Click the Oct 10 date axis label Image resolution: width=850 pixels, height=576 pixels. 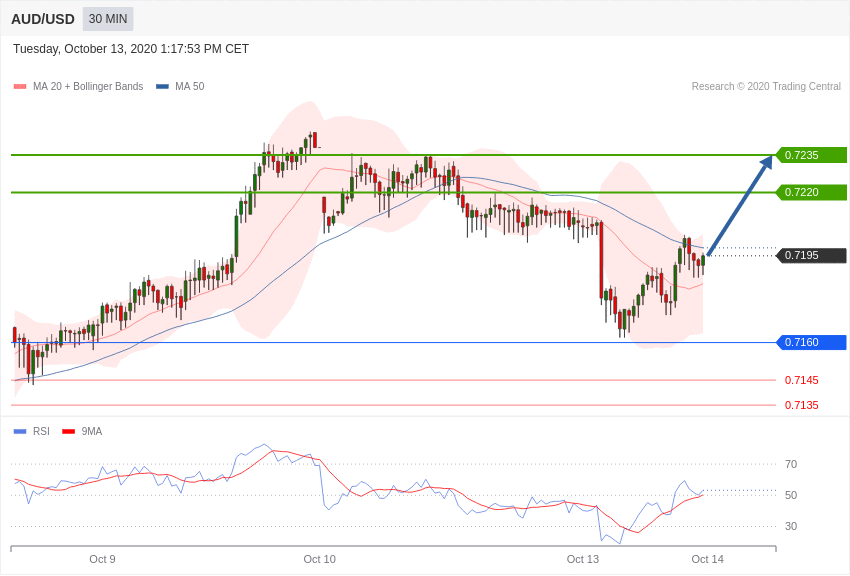(x=319, y=559)
